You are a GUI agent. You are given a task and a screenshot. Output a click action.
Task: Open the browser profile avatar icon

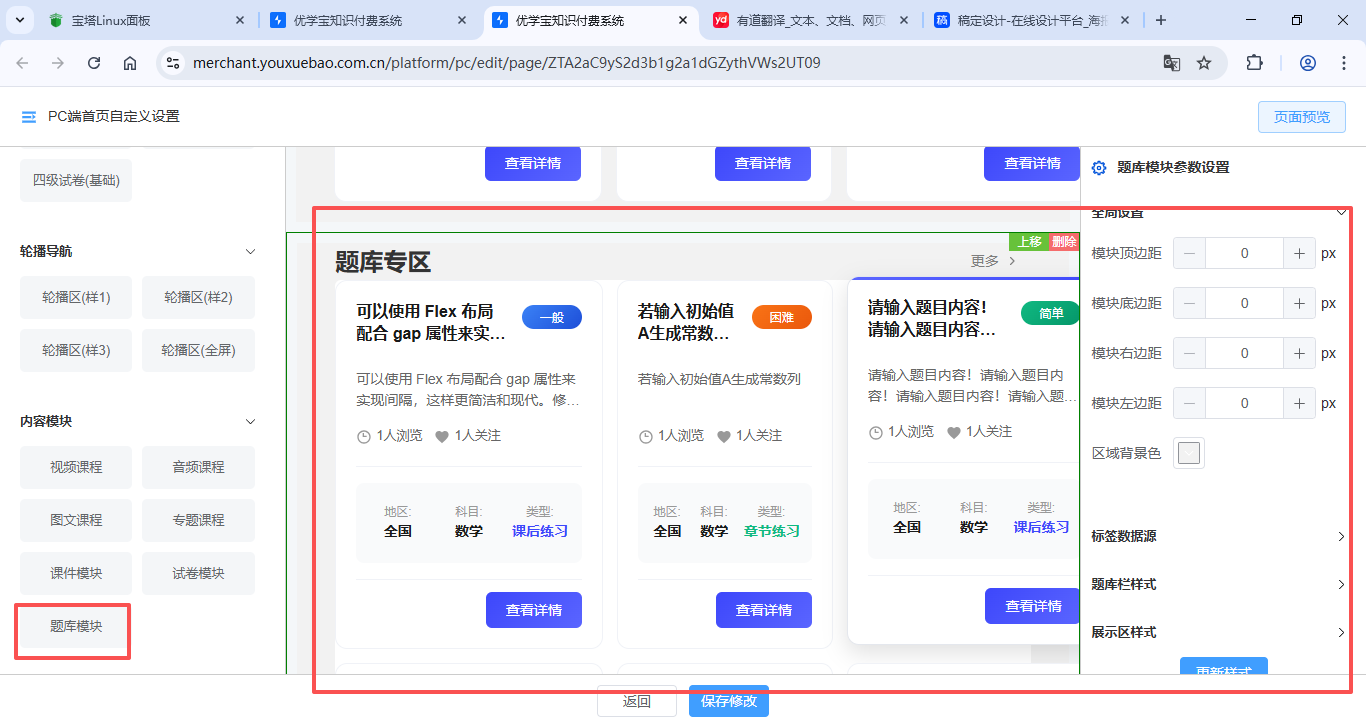(1308, 63)
